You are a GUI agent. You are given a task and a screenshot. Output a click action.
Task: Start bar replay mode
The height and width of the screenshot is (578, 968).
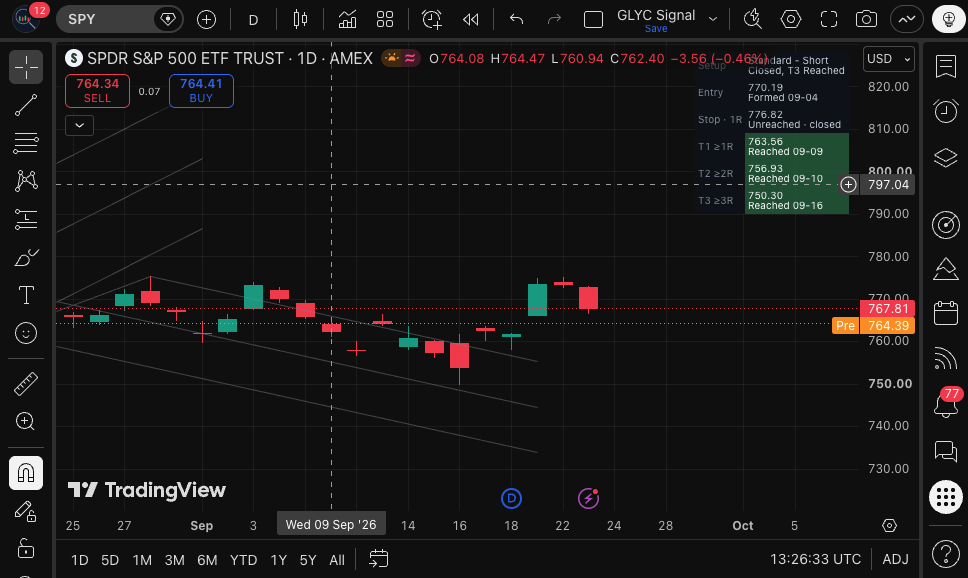(470, 20)
